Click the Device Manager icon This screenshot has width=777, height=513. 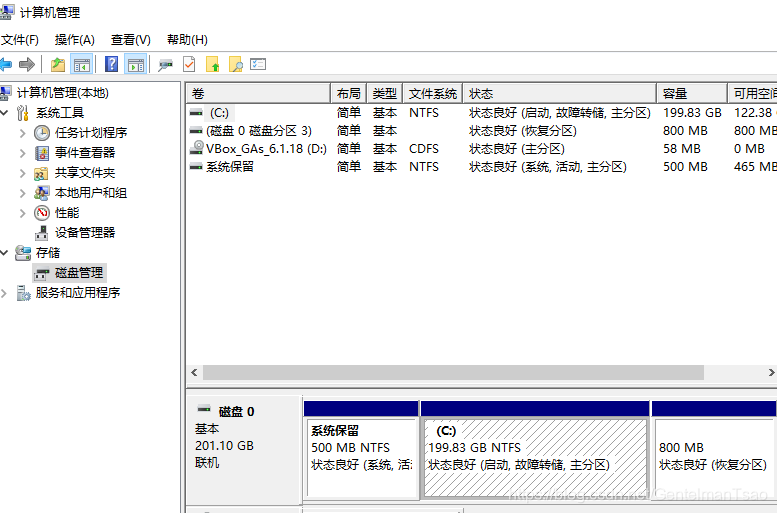42,233
